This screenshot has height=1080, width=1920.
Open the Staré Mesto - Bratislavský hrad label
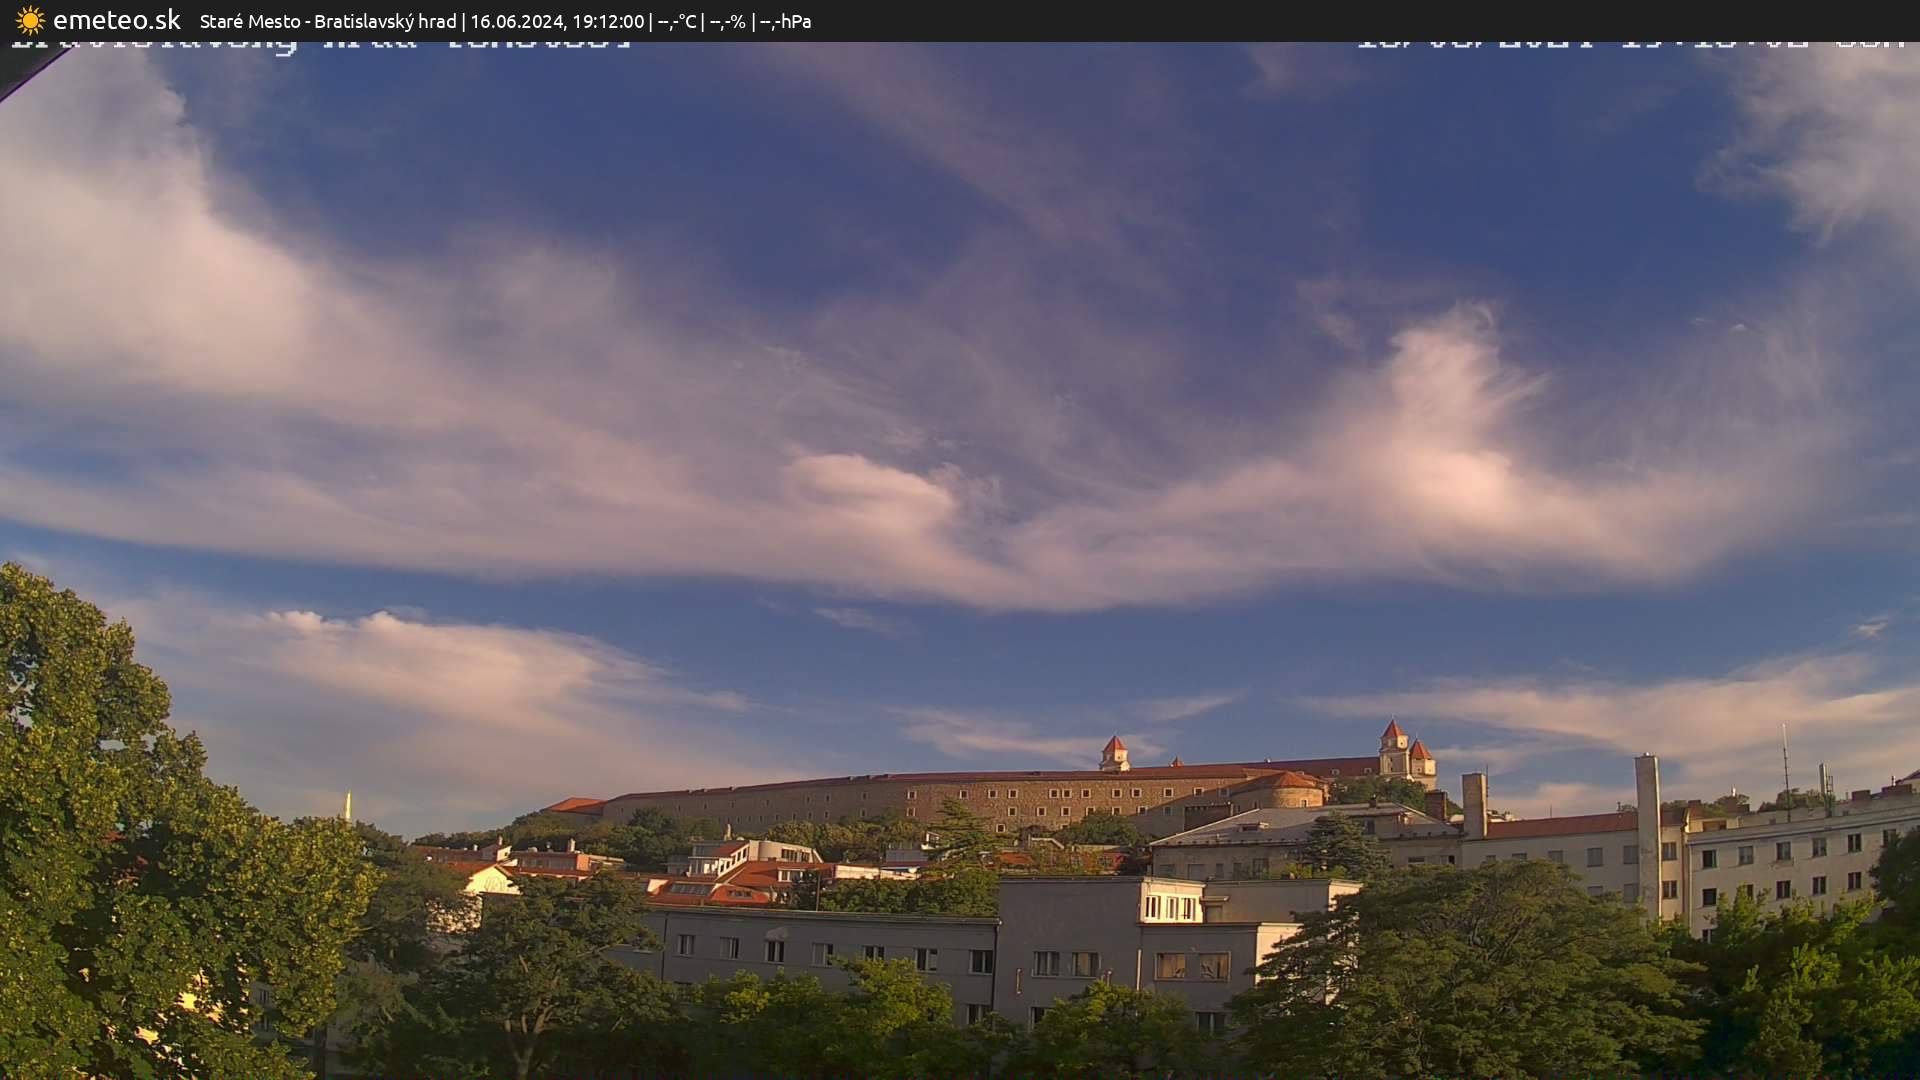330,19
